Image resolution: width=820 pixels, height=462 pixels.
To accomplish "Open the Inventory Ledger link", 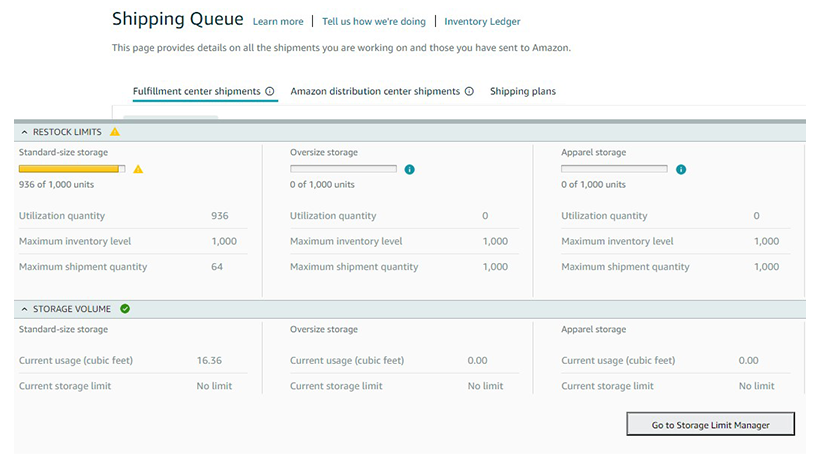I will 482,21.
